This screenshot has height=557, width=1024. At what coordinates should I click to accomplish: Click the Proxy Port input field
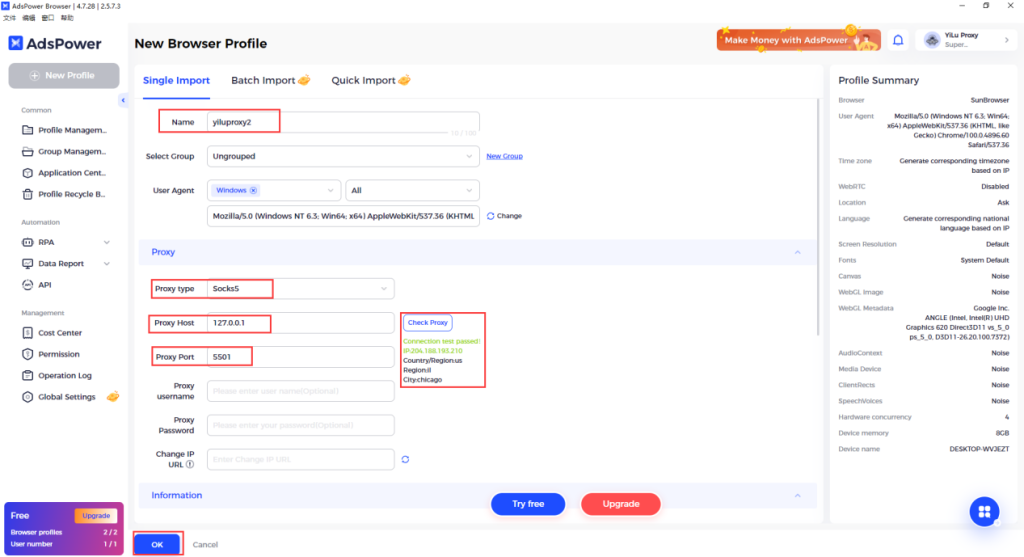click(x=300, y=357)
